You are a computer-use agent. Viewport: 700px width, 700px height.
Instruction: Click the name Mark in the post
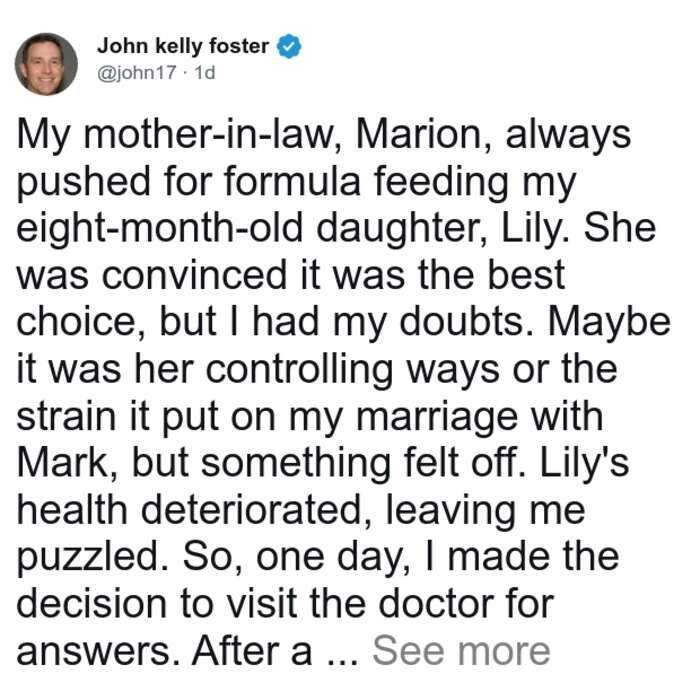[67, 462]
